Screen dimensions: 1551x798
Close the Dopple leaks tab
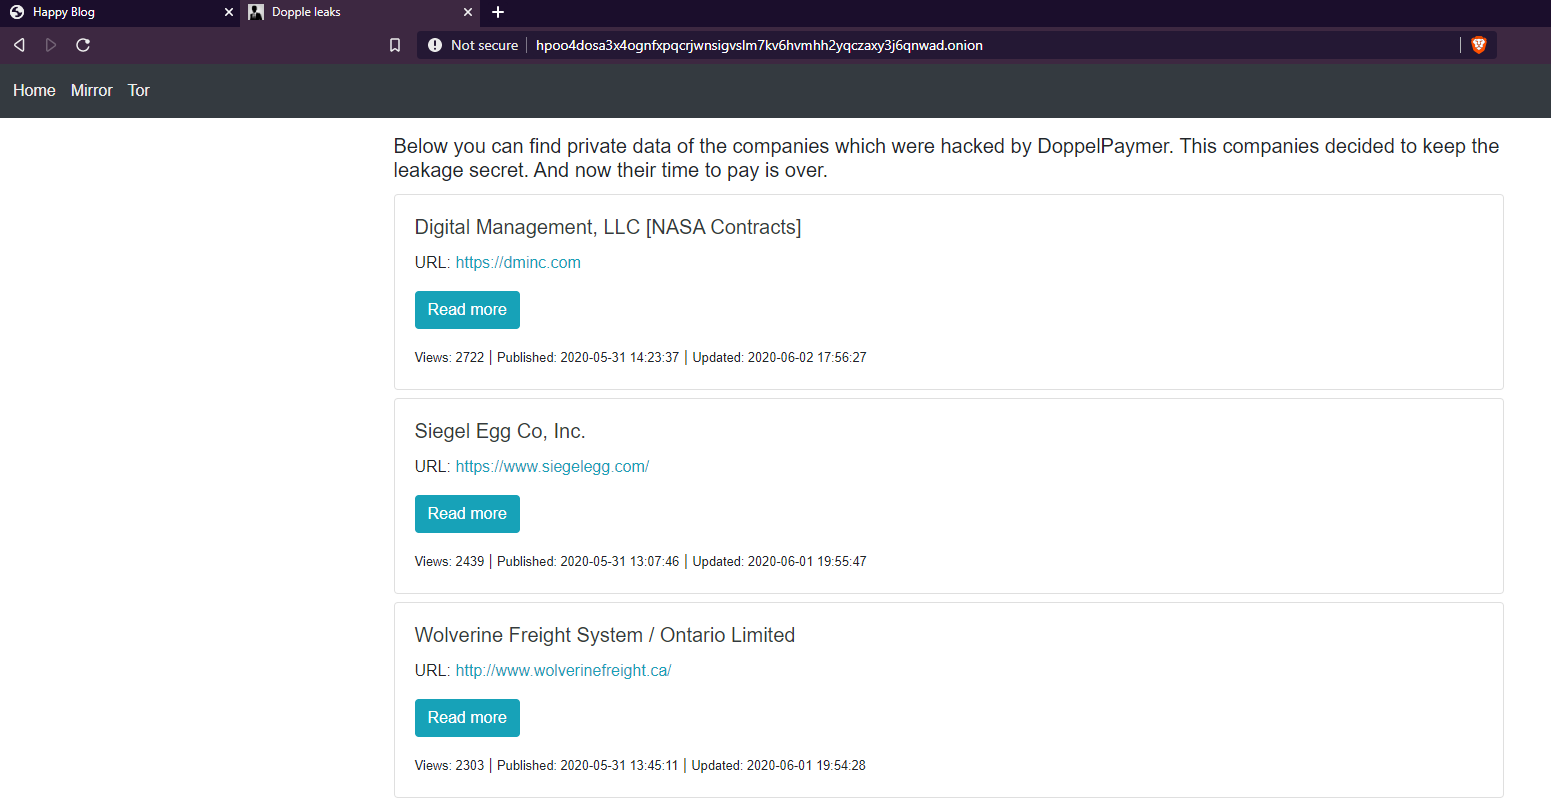pyautogui.click(x=469, y=12)
